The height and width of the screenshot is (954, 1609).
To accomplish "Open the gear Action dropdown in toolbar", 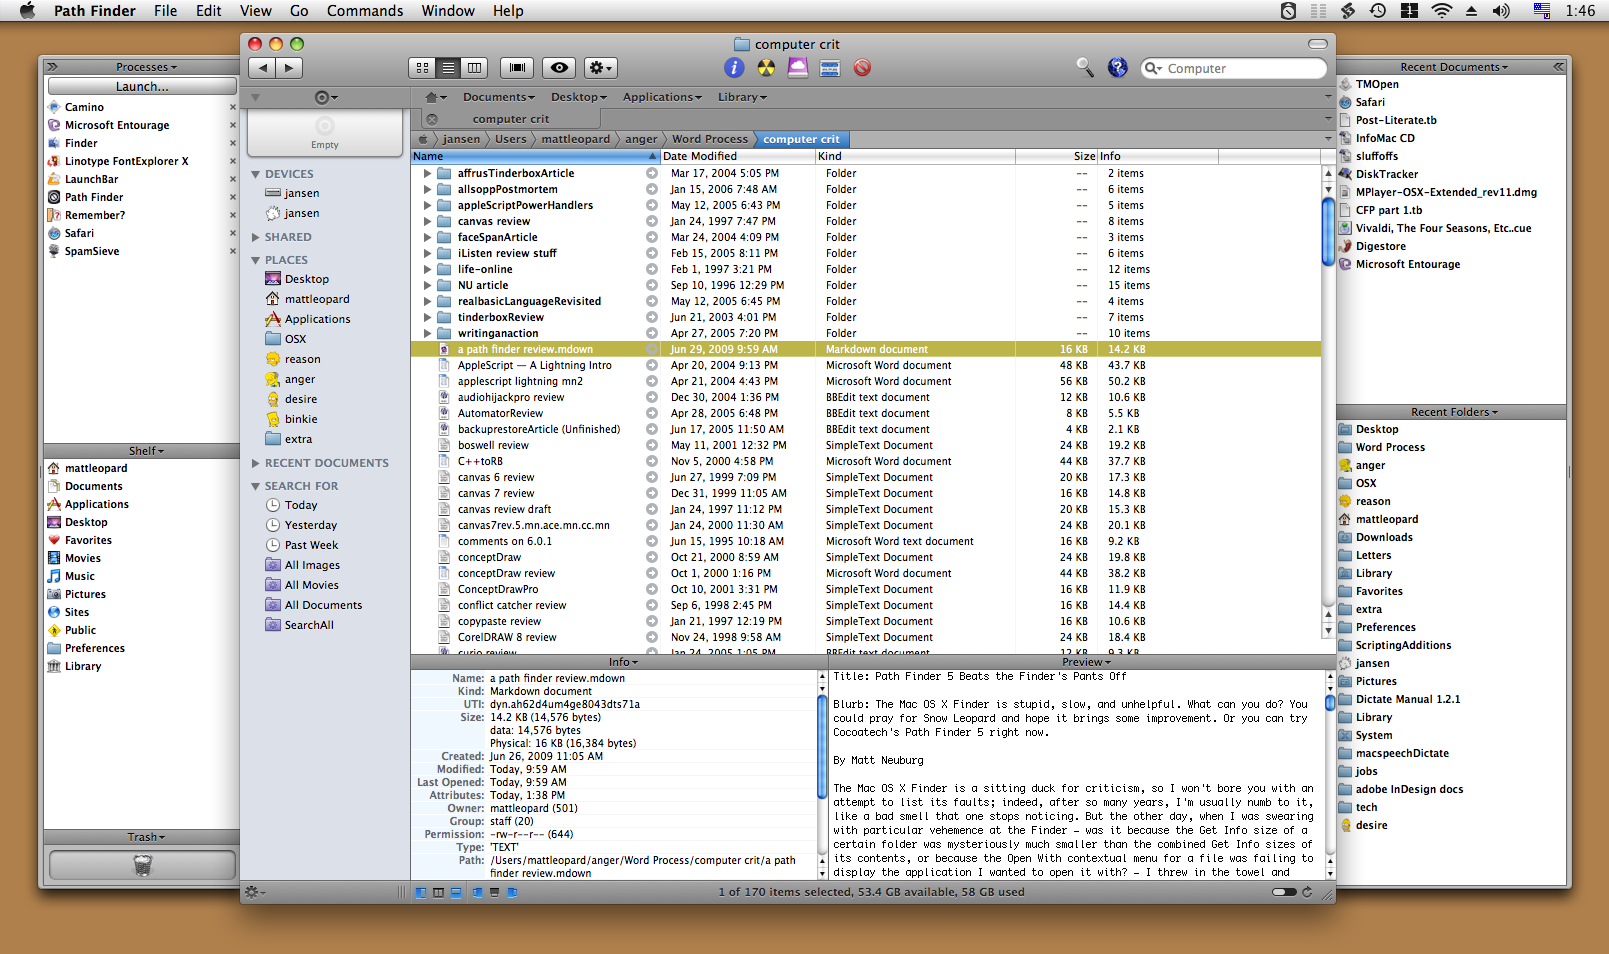I will [600, 68].
